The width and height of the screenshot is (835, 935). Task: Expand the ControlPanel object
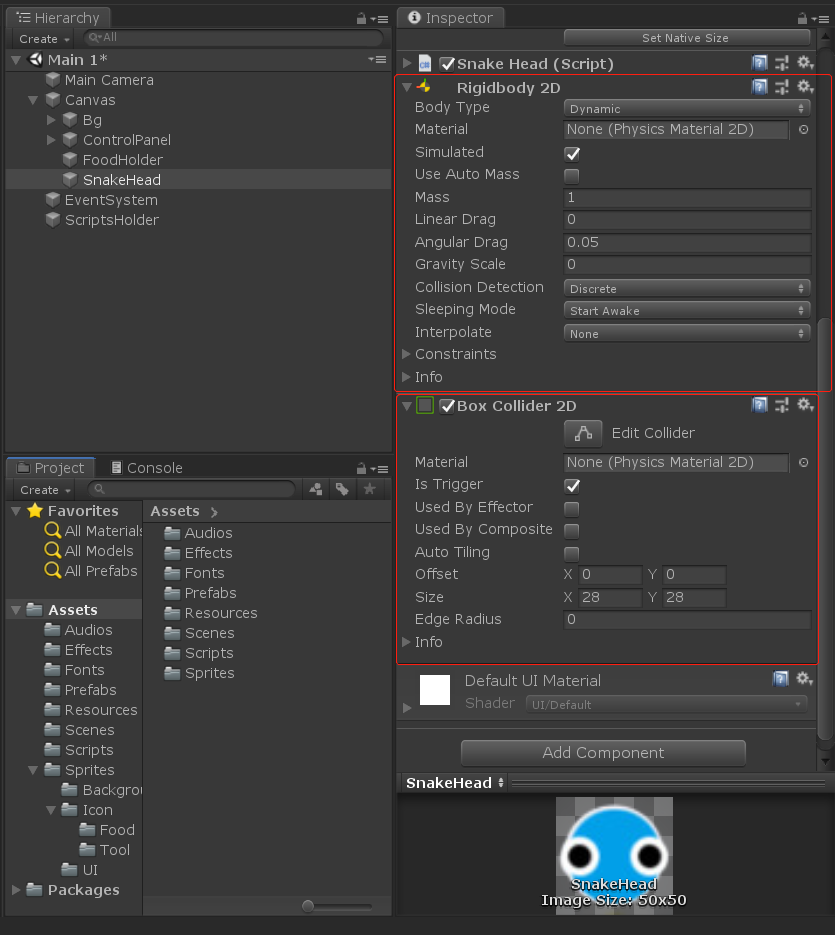click(51, 140)
